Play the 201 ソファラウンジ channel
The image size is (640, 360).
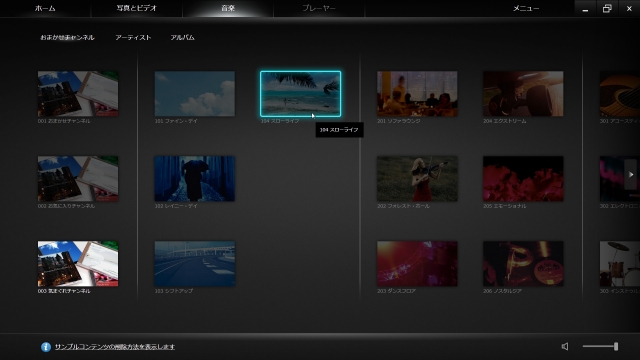coord(417,94)
